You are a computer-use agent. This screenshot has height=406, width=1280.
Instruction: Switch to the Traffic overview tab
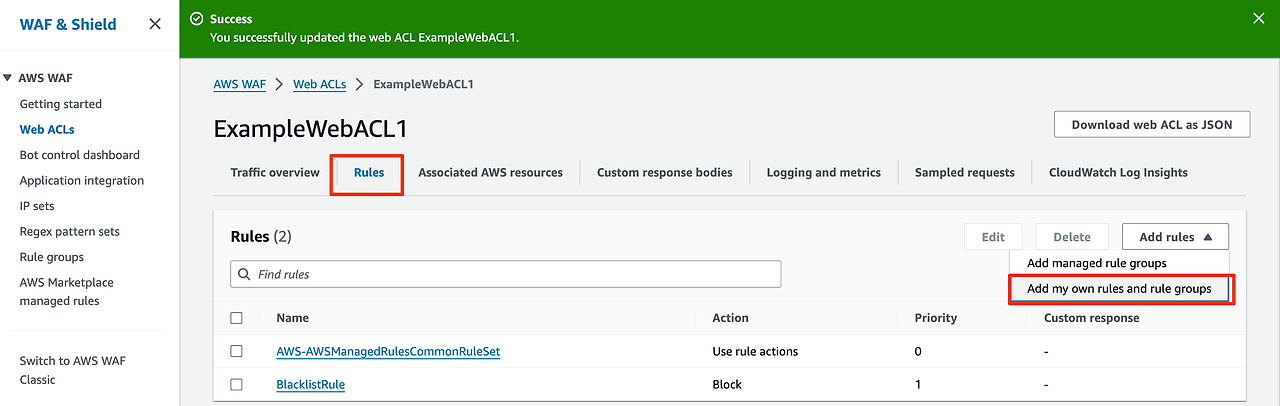275,173
